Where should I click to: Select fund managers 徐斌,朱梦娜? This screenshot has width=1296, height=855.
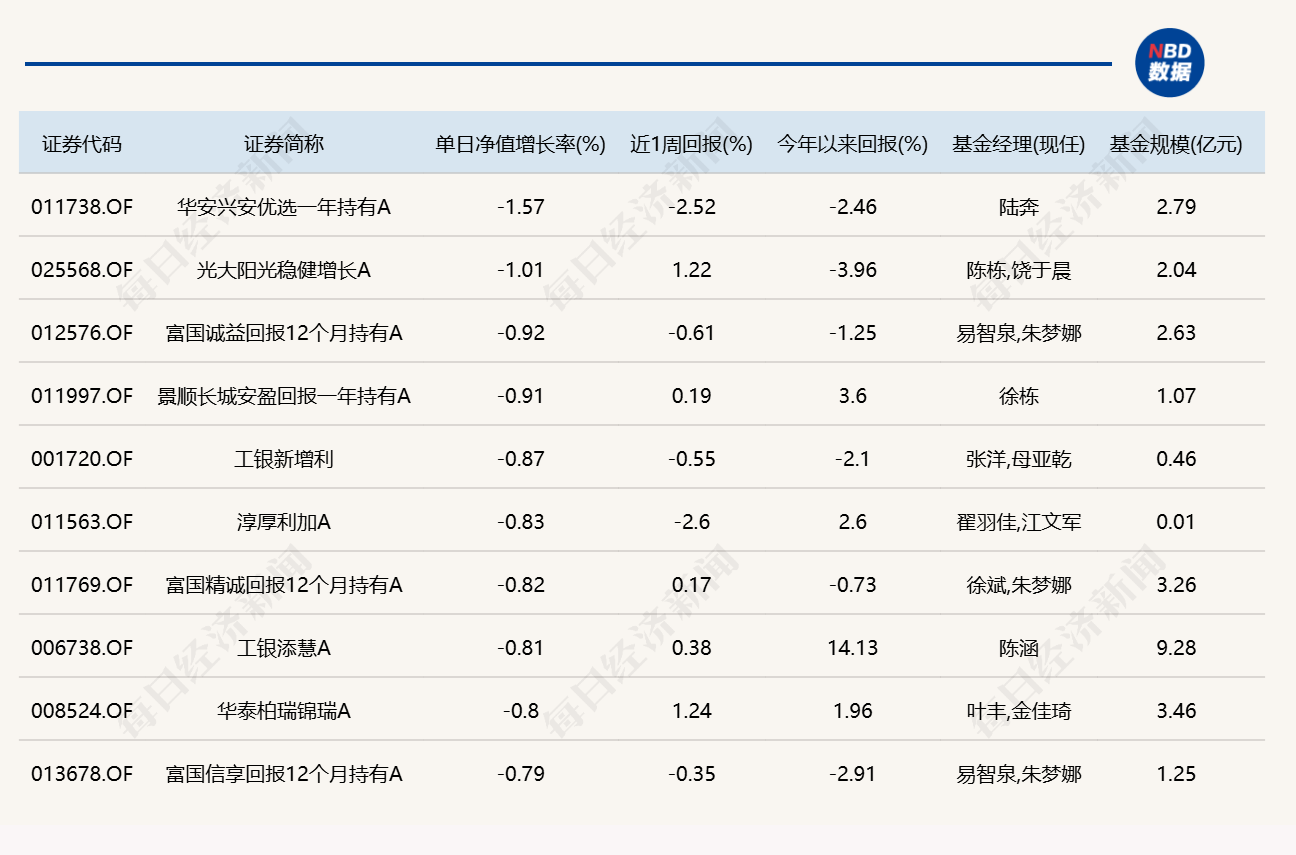(1019, 585)
